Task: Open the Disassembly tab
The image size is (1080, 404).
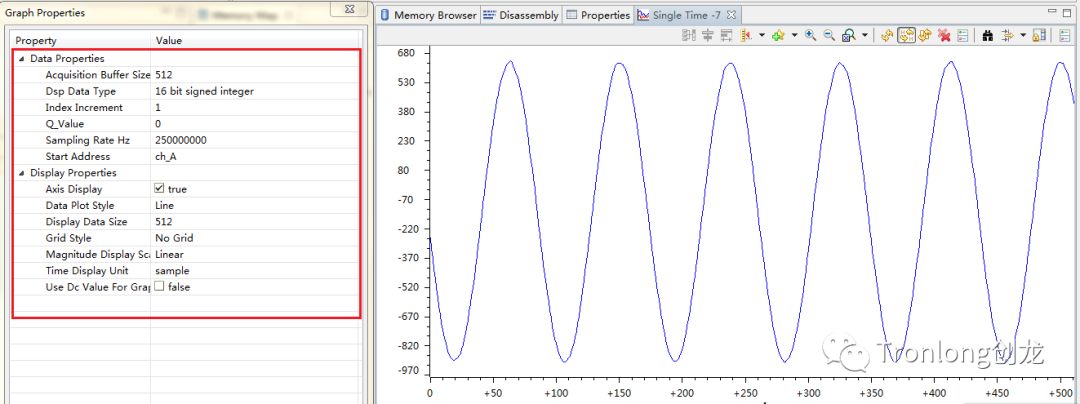Action: (x=521, y=15)
